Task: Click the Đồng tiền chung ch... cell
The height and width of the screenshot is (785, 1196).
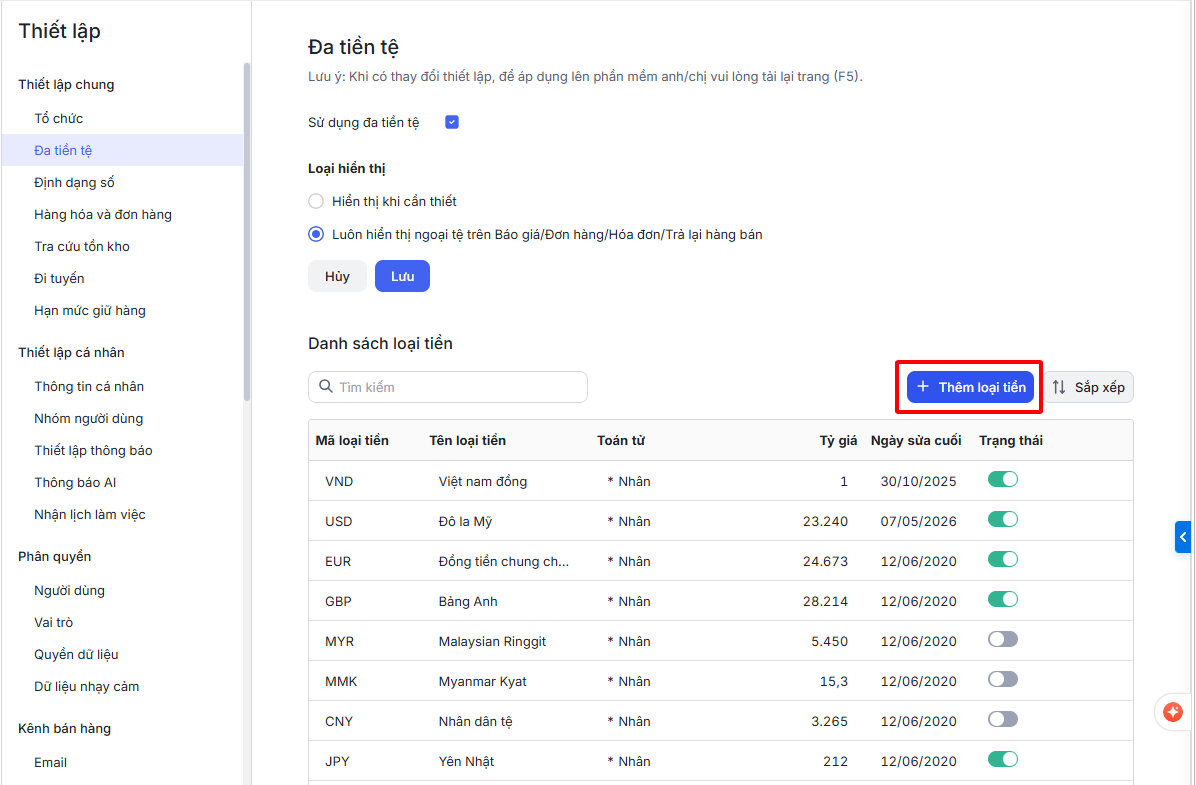Action: (503, 561)
